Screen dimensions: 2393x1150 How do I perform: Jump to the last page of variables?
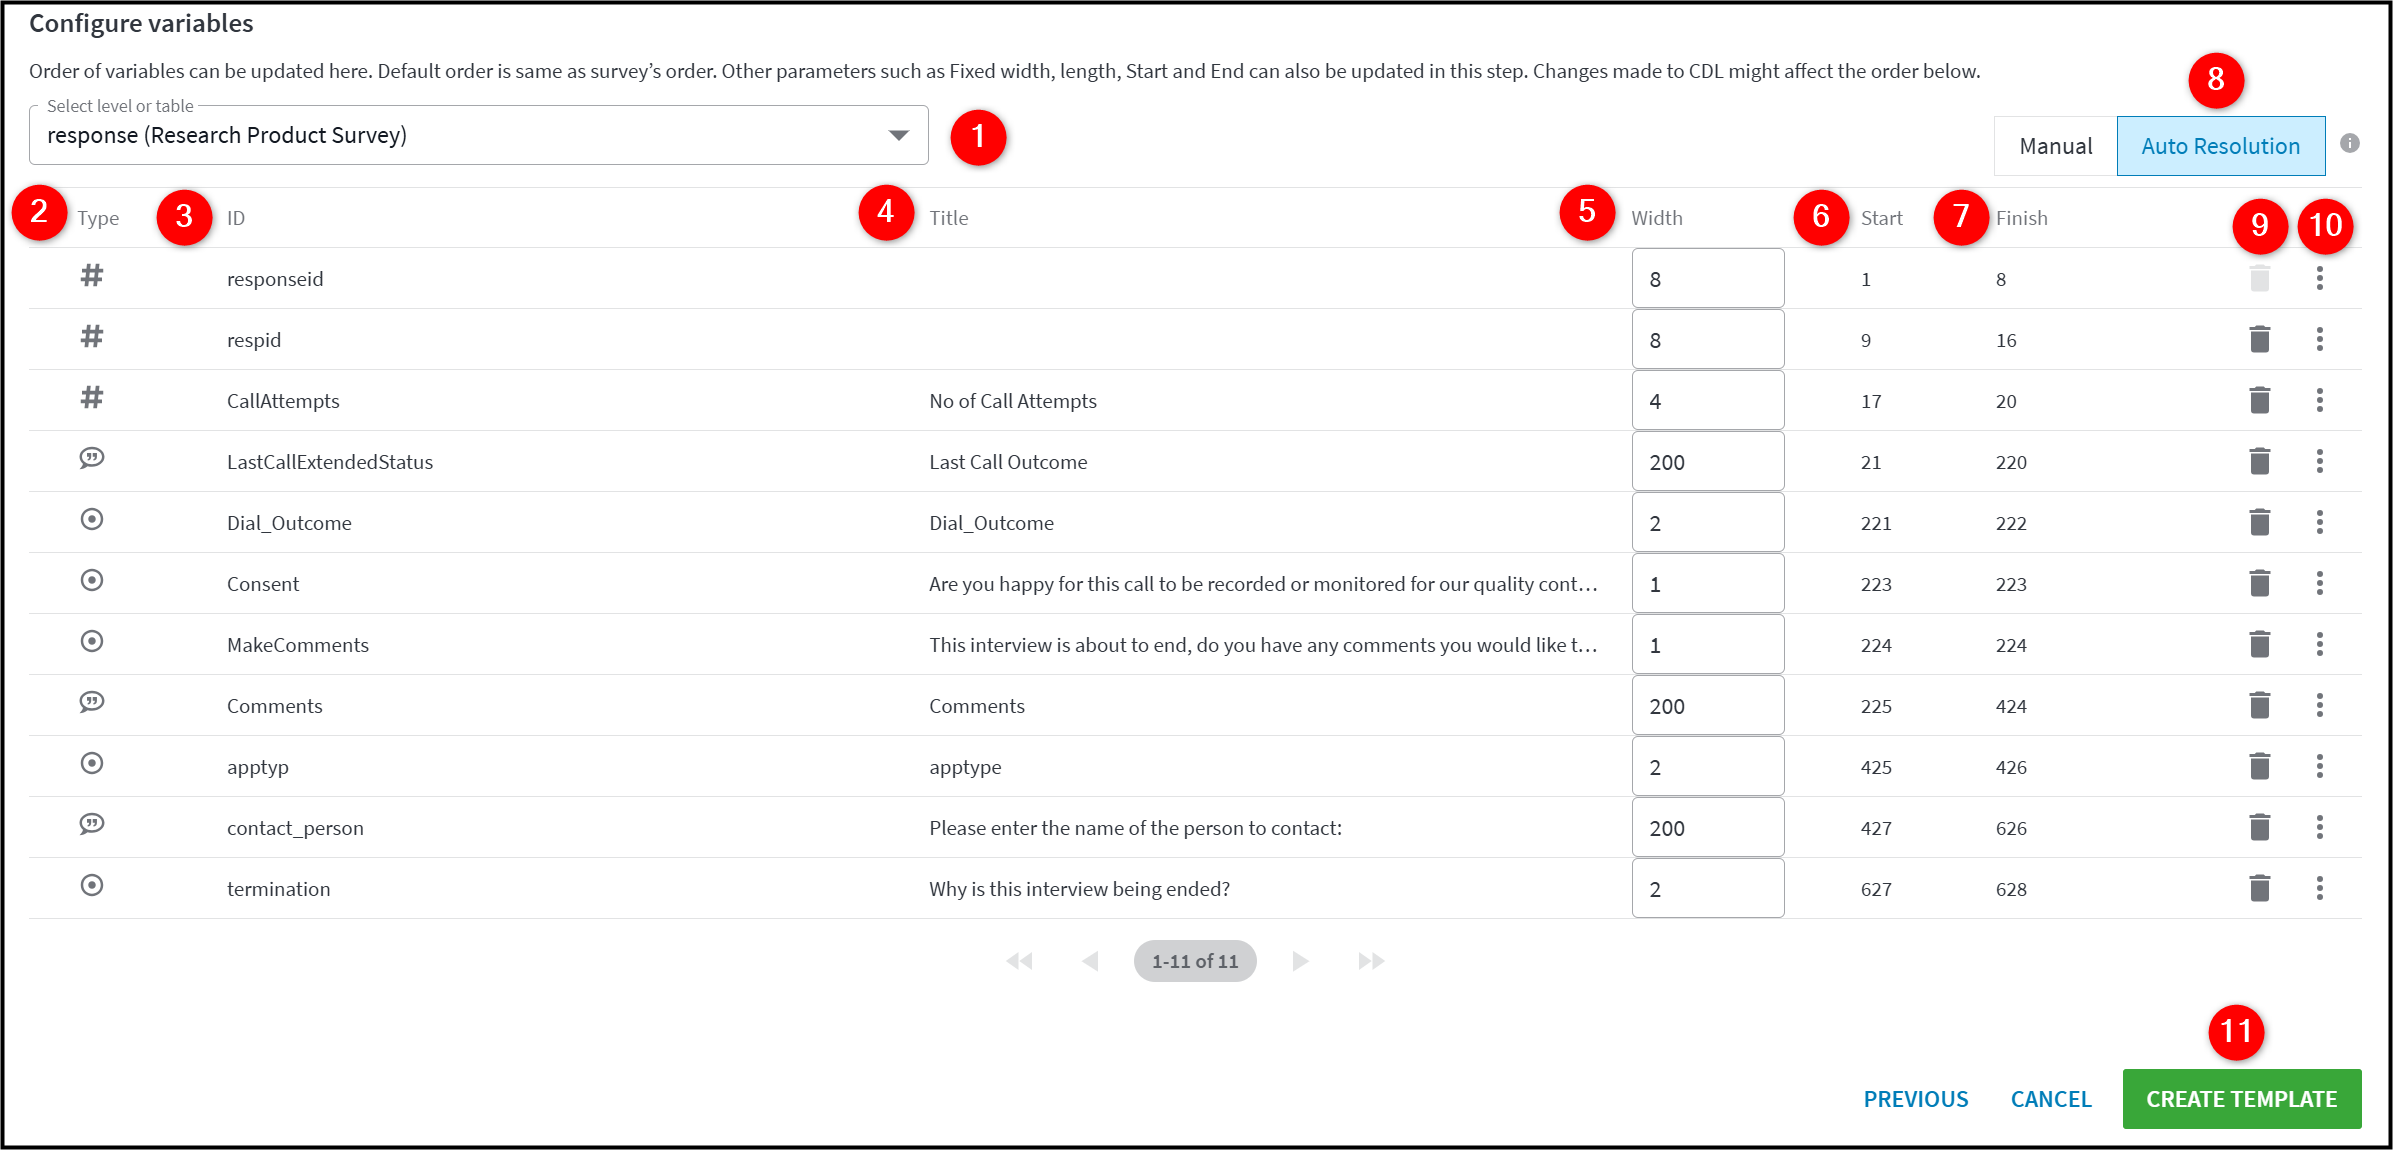pyautogui.click(x=1371, y=961)
